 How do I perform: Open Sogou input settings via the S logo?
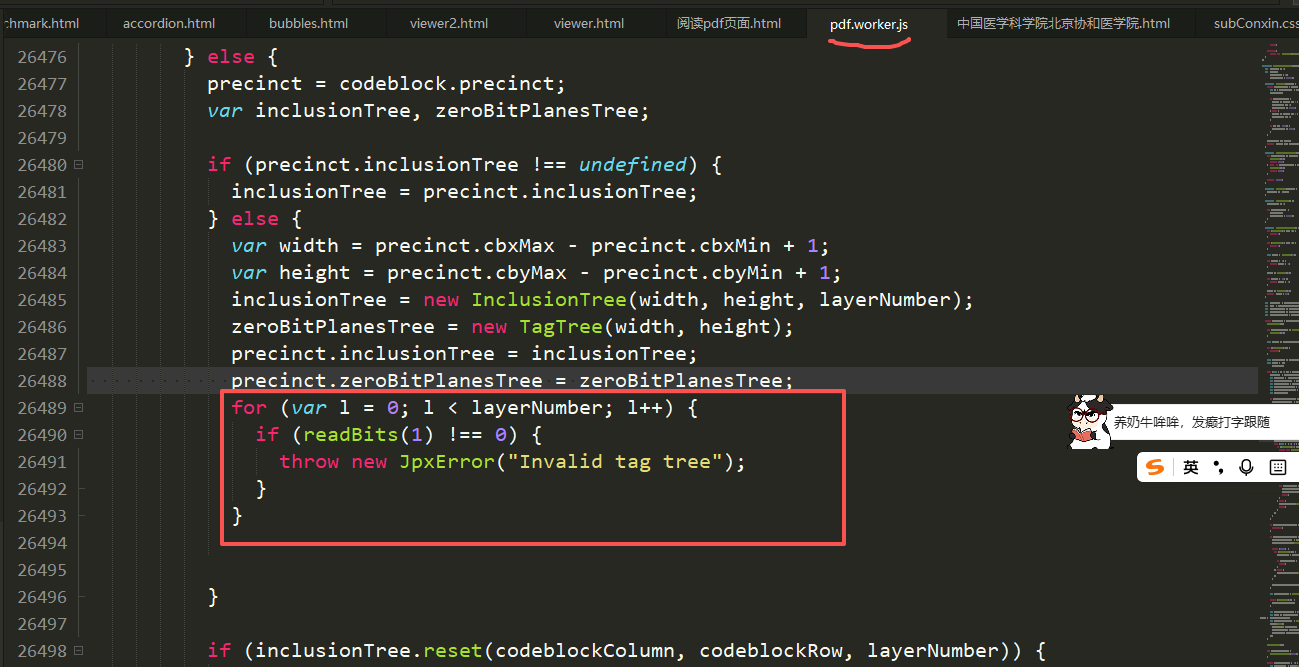coord(1155,467)
